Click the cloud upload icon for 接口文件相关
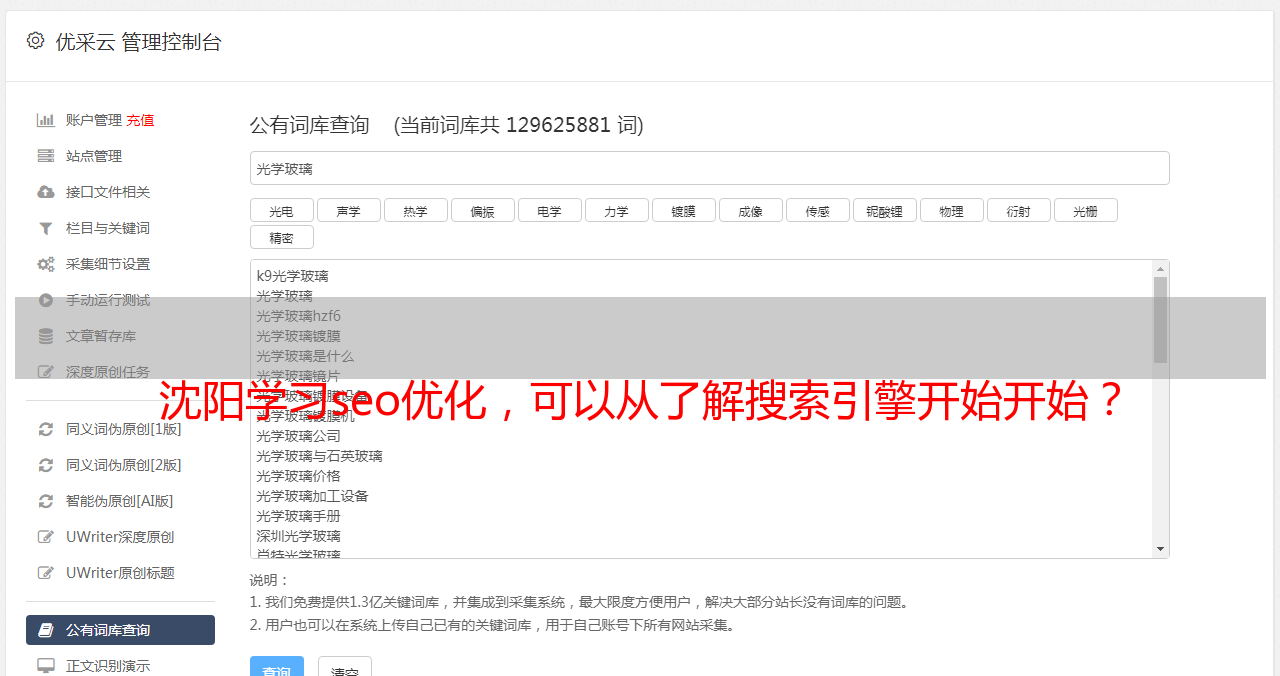Viewport: 1280px width, 676px height. pos(46,192)
